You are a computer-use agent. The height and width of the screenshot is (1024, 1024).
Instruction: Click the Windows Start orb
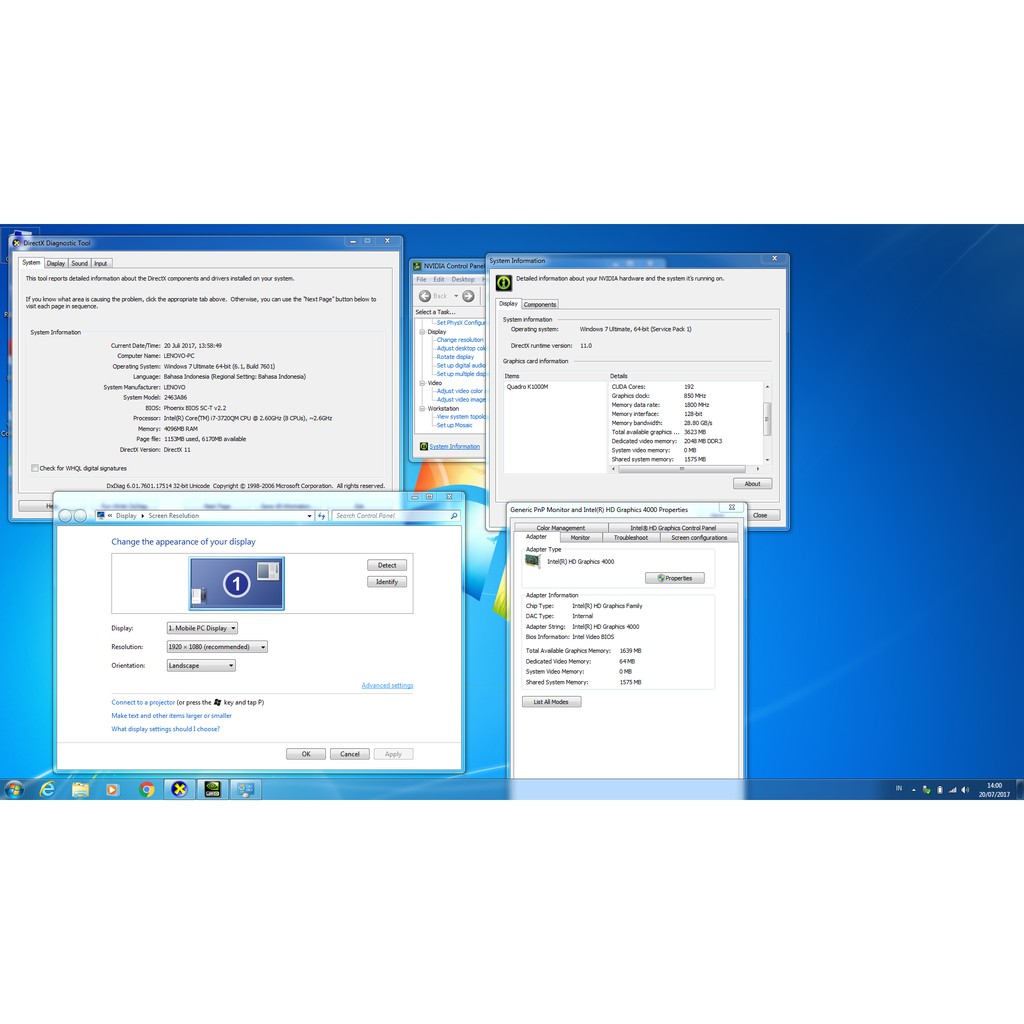[x=14, y=789]
